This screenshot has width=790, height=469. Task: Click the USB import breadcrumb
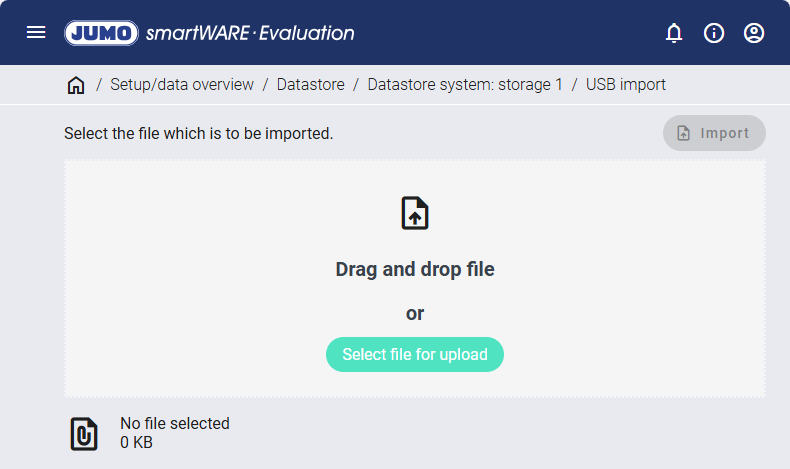(626, 85)
